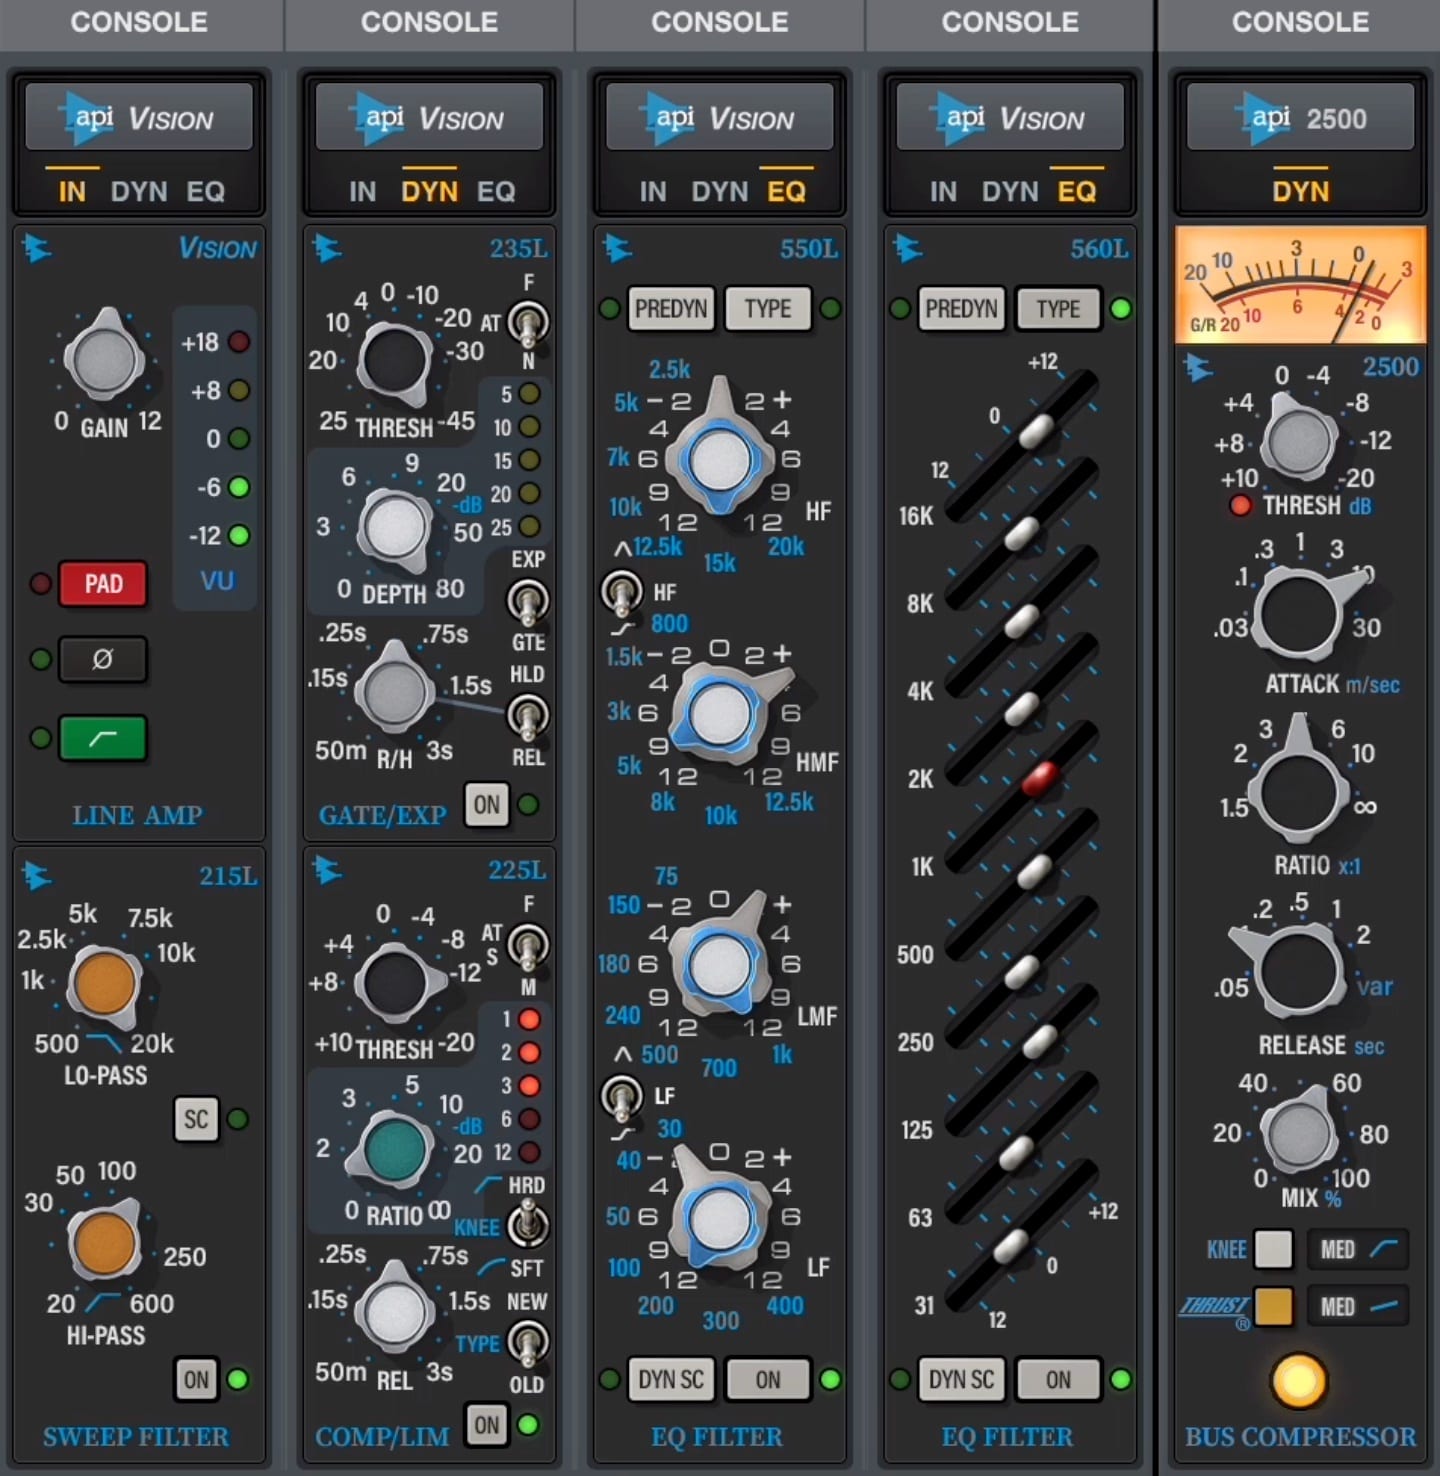Screen dimensions: 1440x1476
Task: Switch to the EQ tab on the third channel
Action: click(785, 191)
